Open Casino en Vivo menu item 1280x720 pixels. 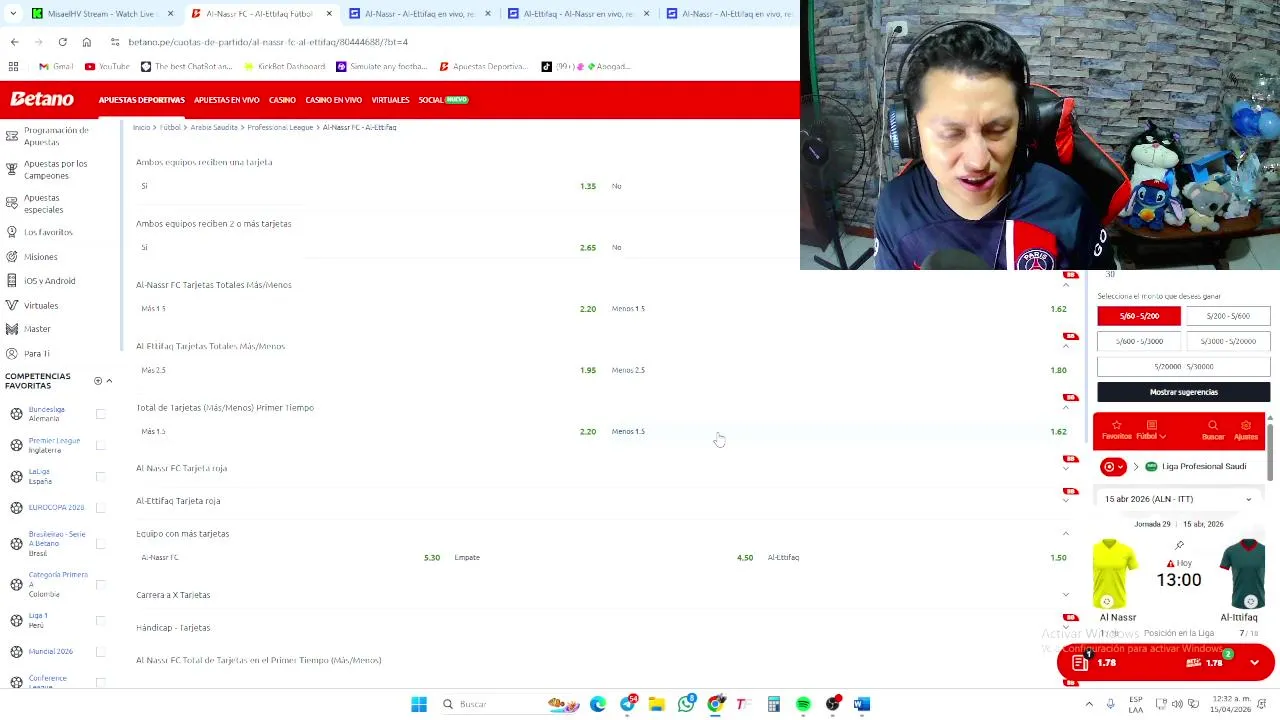333,100
